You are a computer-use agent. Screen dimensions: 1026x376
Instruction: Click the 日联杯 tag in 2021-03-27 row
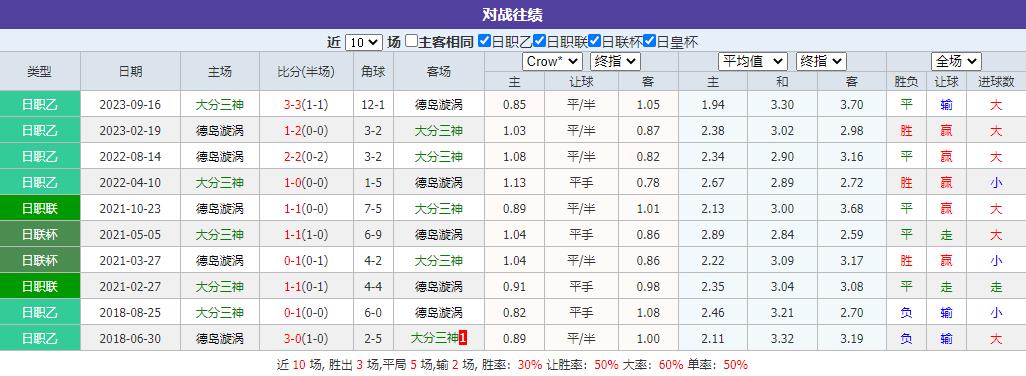(40, 261)
